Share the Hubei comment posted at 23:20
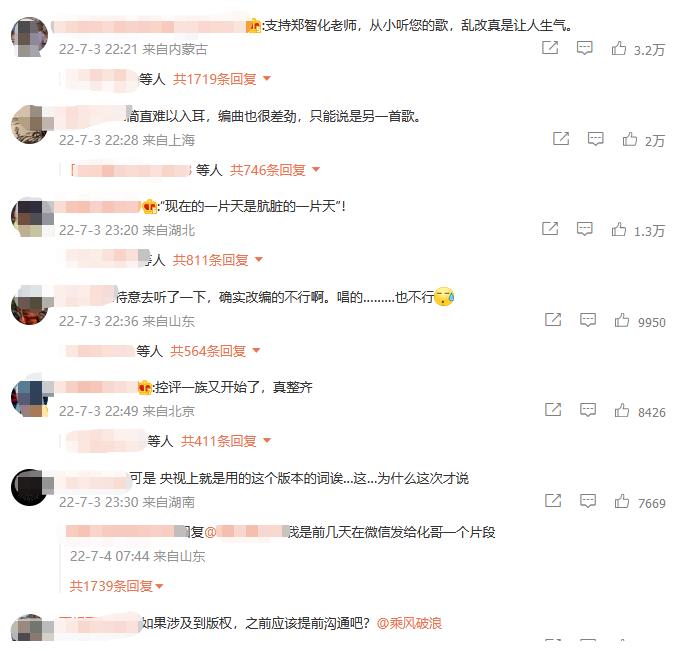Viewport: 681px width, 651px height. click(550, 229)
